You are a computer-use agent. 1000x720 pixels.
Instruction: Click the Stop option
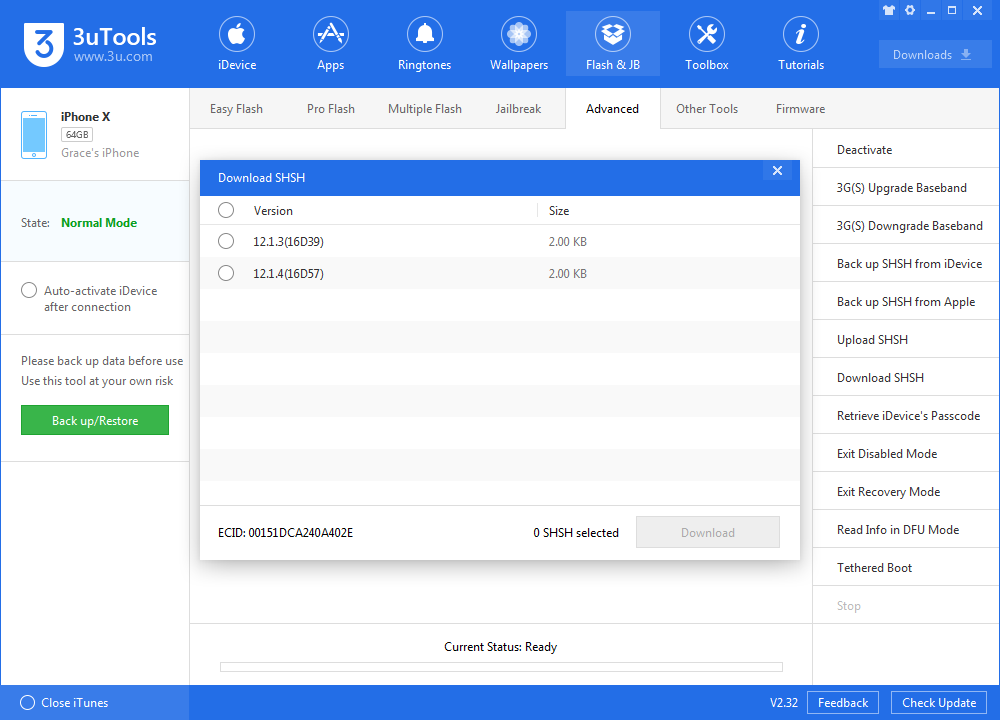tap(906, 605)
